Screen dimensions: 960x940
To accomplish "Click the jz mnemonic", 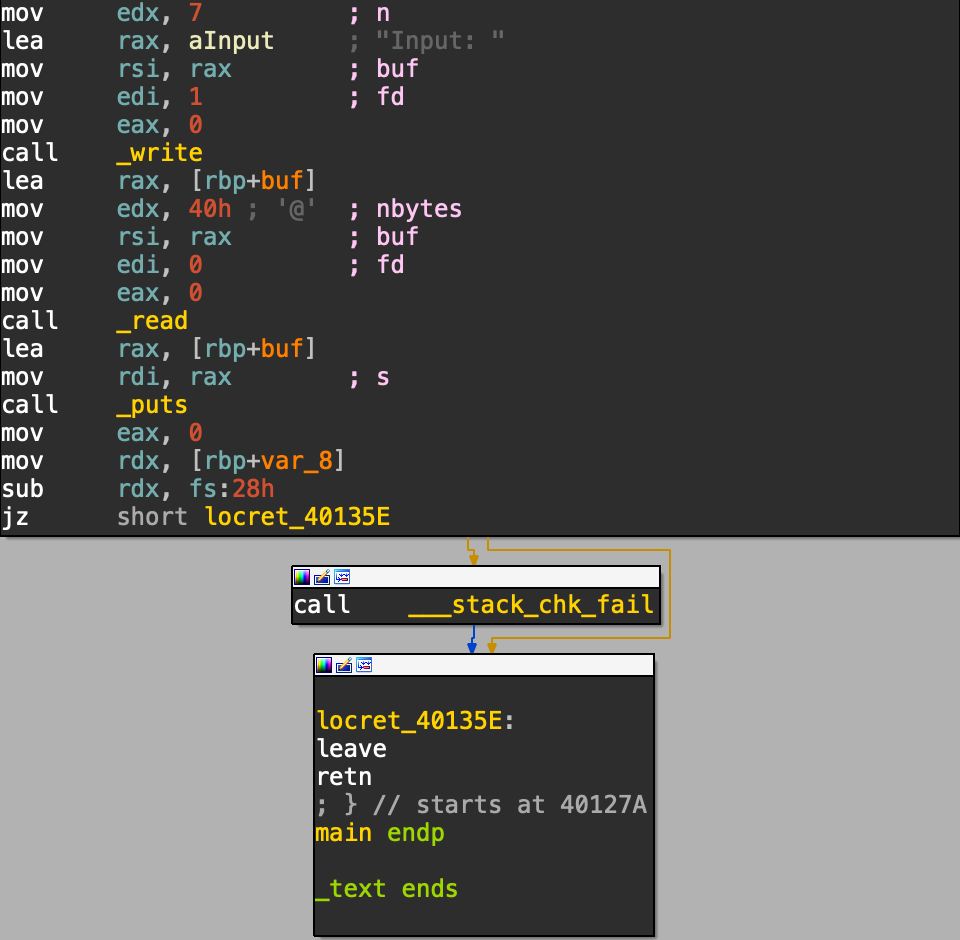I will (x=15, y=517).
